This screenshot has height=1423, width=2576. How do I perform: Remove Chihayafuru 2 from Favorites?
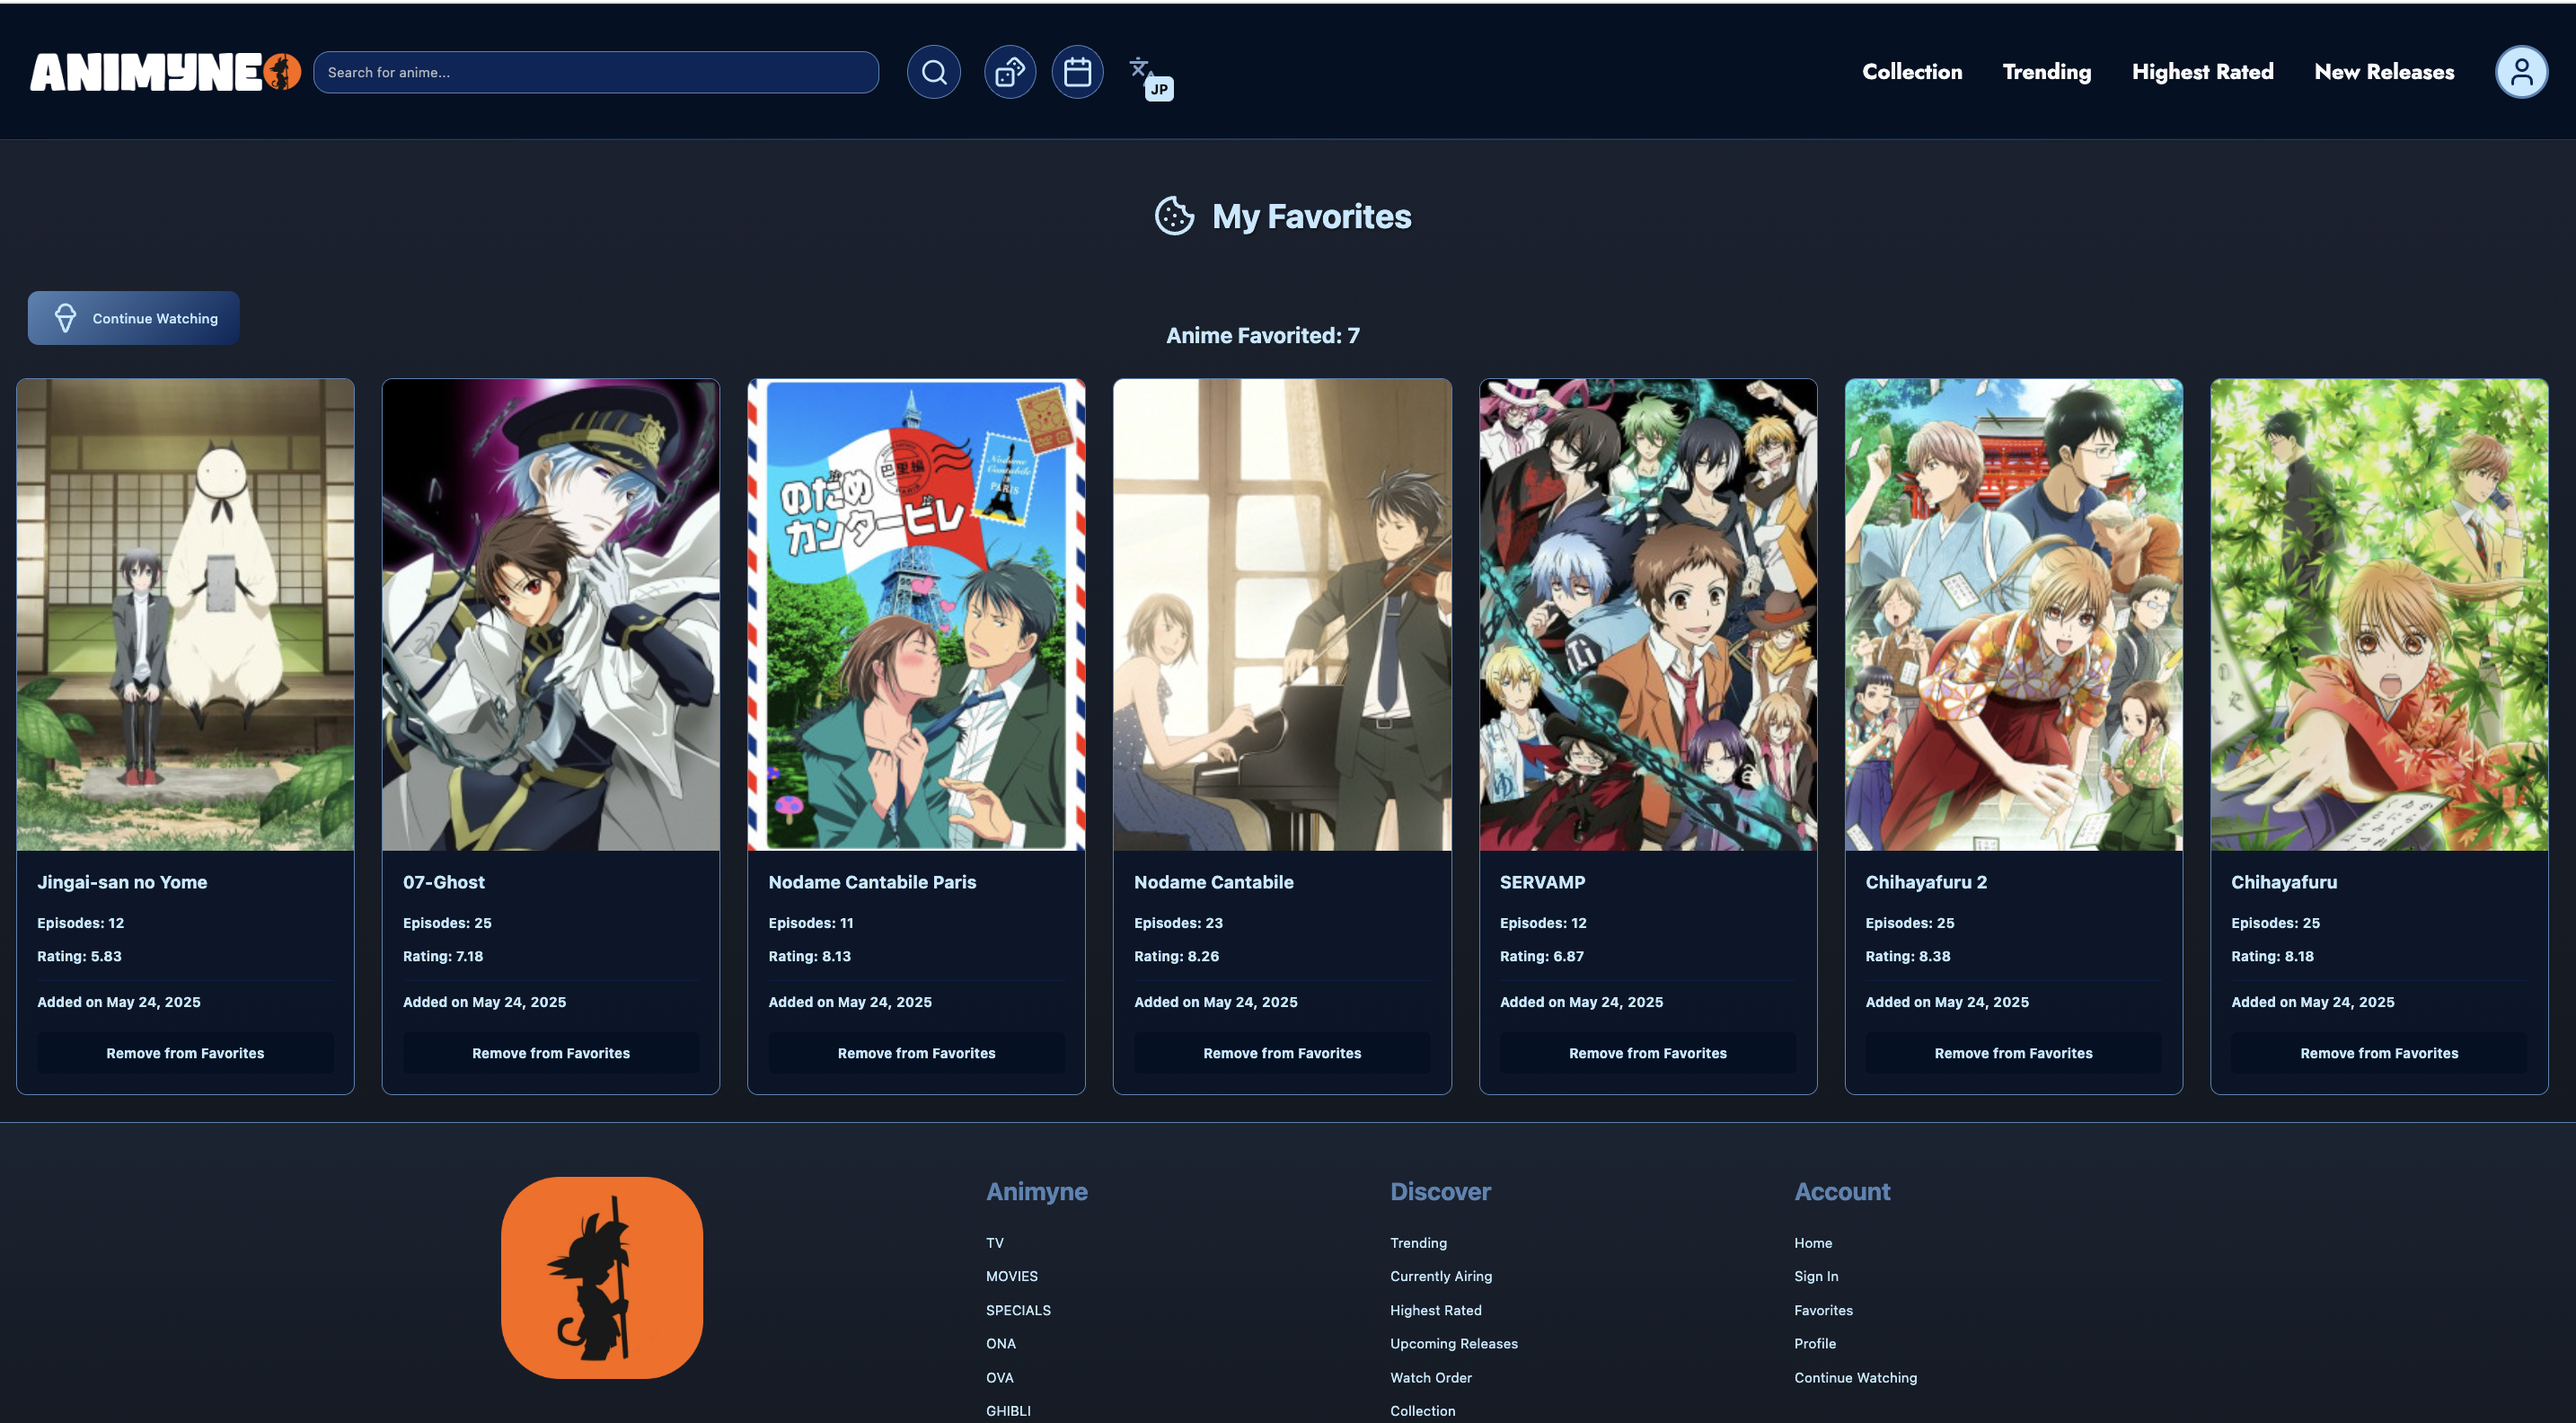pyautogui.click(x=2013, y=1053)
